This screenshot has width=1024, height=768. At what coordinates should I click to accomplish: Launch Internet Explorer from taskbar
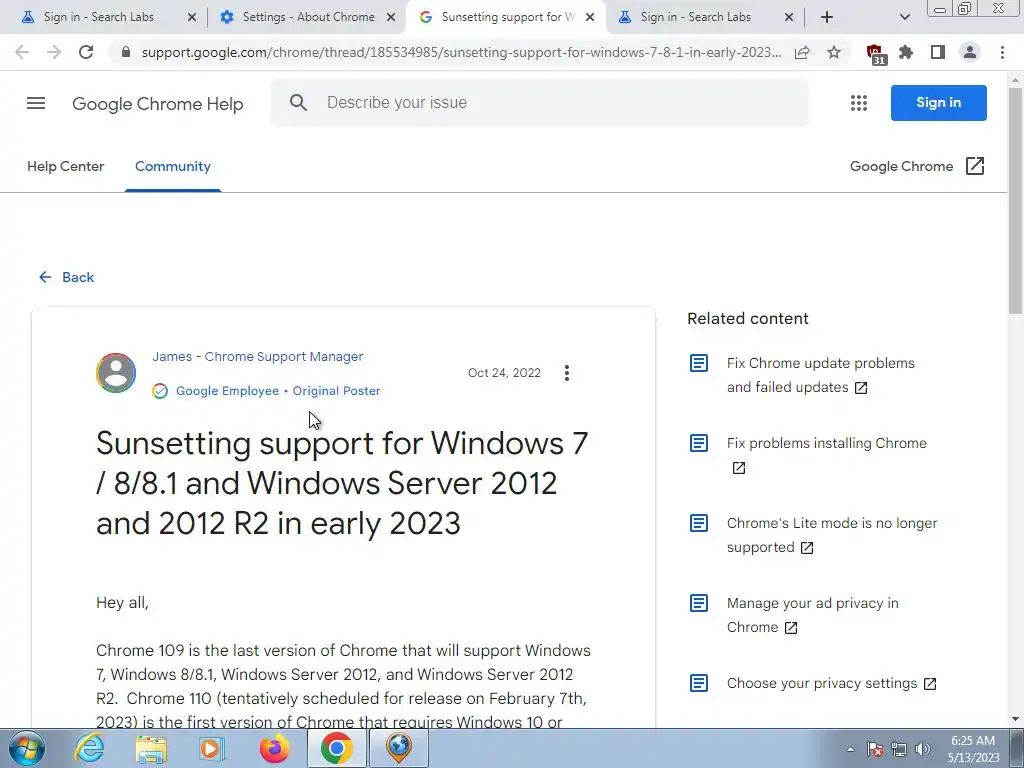tap(89, 748)
